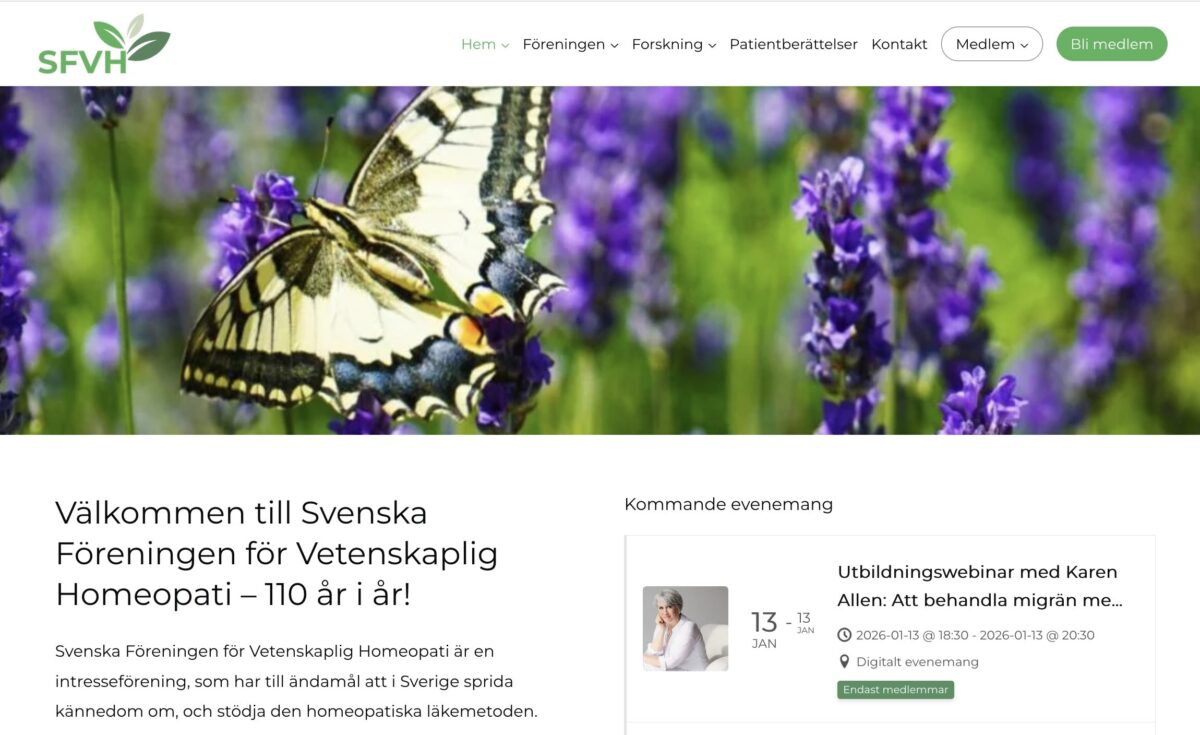Select the Hem navigation item
The height and width of the screenshot is (735, 1200).
point(478,44)
